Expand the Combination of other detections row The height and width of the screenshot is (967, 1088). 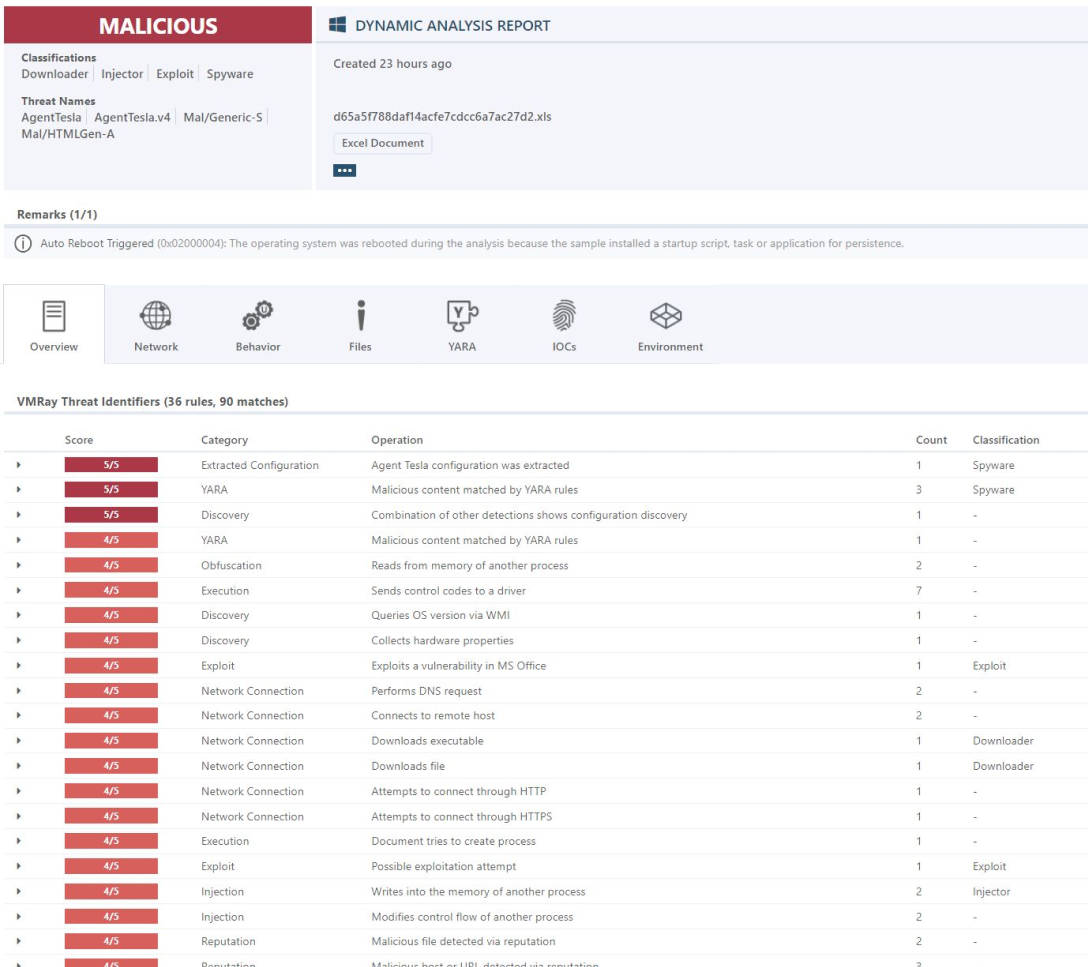pos(19,515)
